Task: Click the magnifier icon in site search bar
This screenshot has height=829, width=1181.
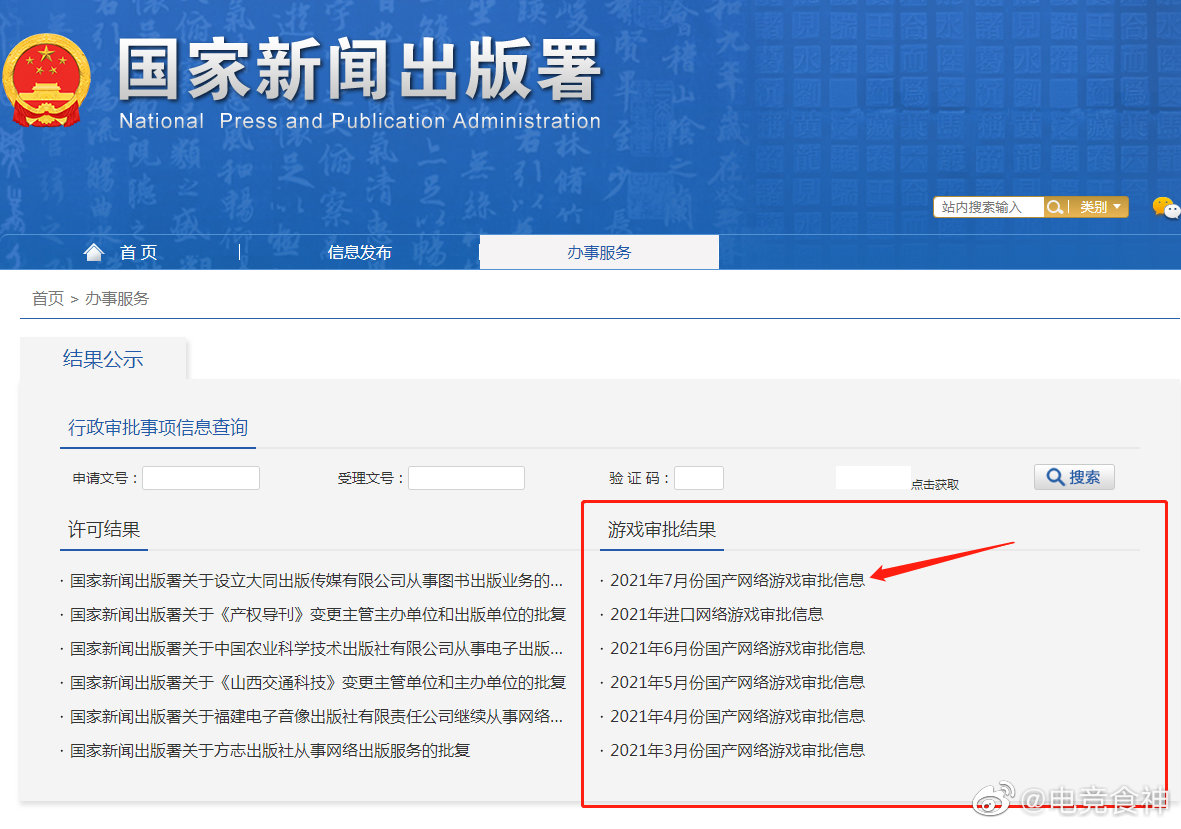Action: click(x=1055, y=206)
